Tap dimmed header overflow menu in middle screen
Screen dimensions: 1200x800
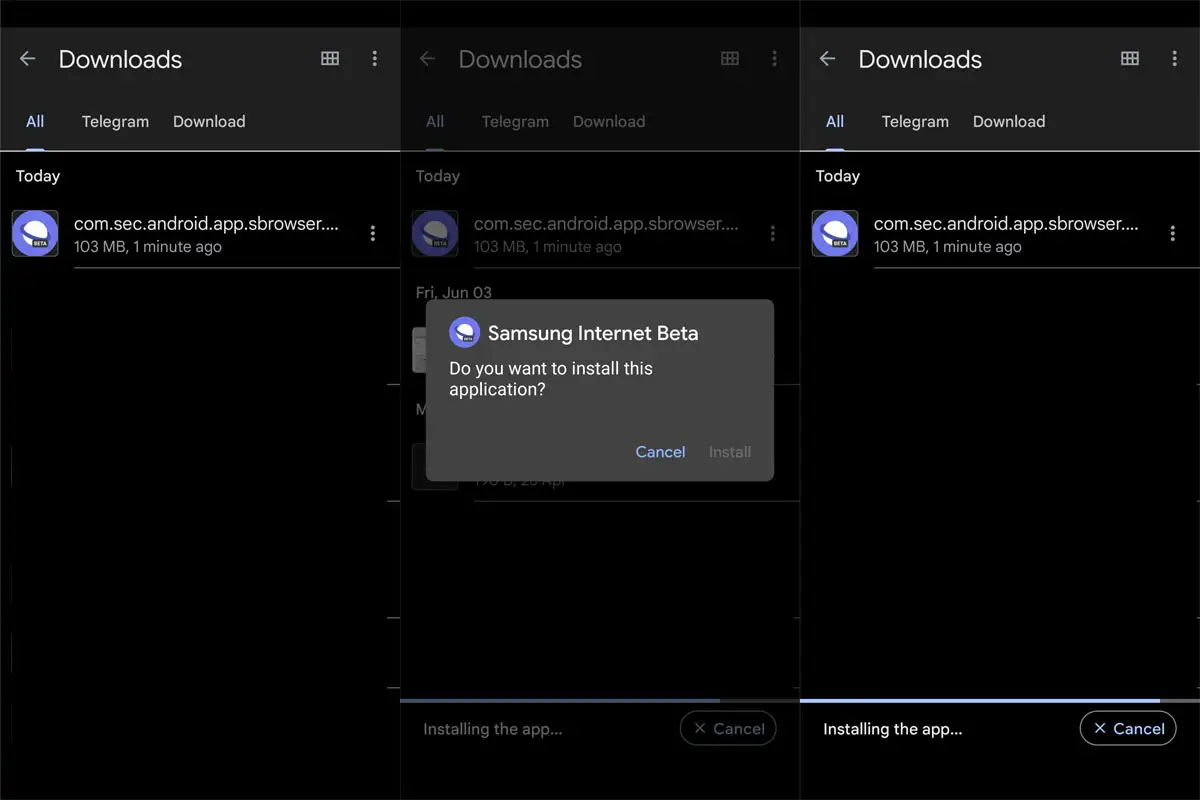coord(775,59)
